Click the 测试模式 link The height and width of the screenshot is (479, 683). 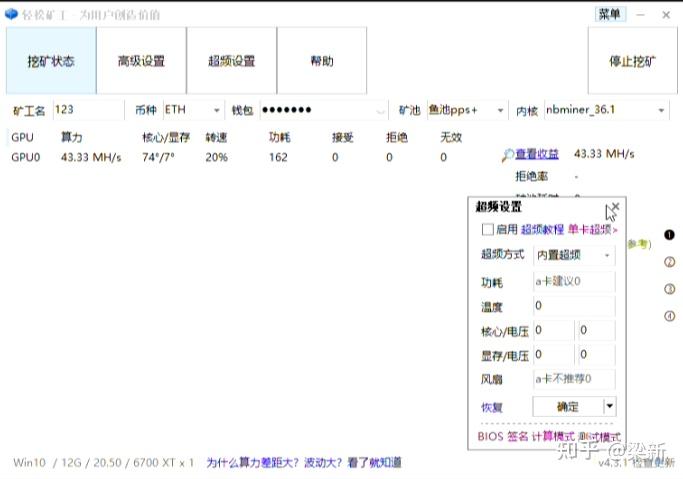coord(599,436)
